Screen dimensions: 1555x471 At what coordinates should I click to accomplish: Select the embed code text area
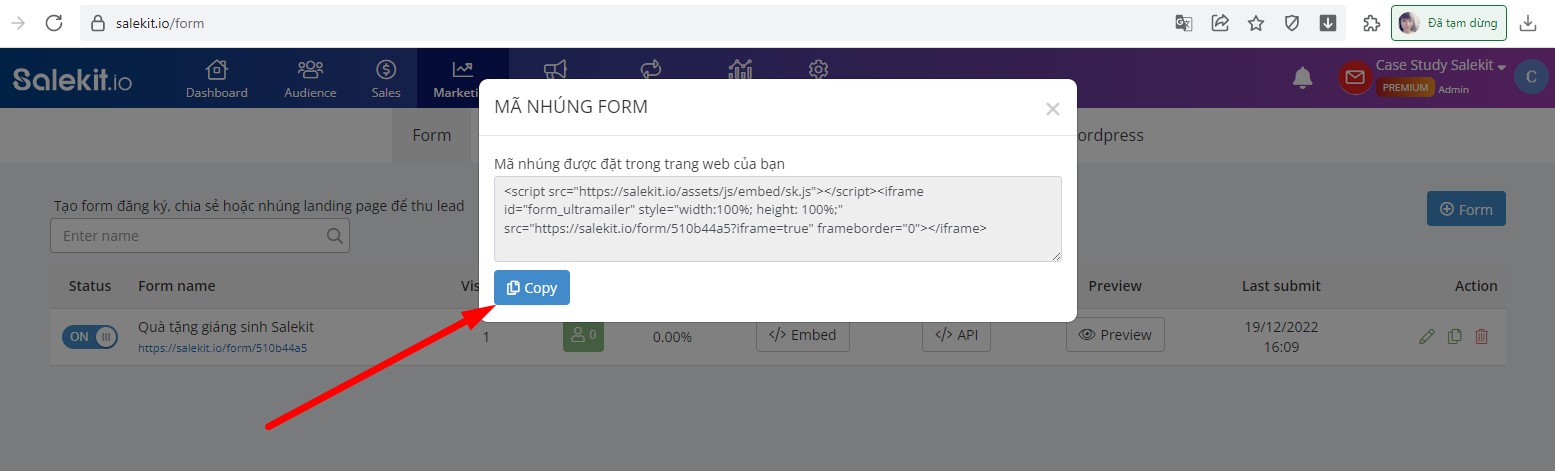(778, 219)
